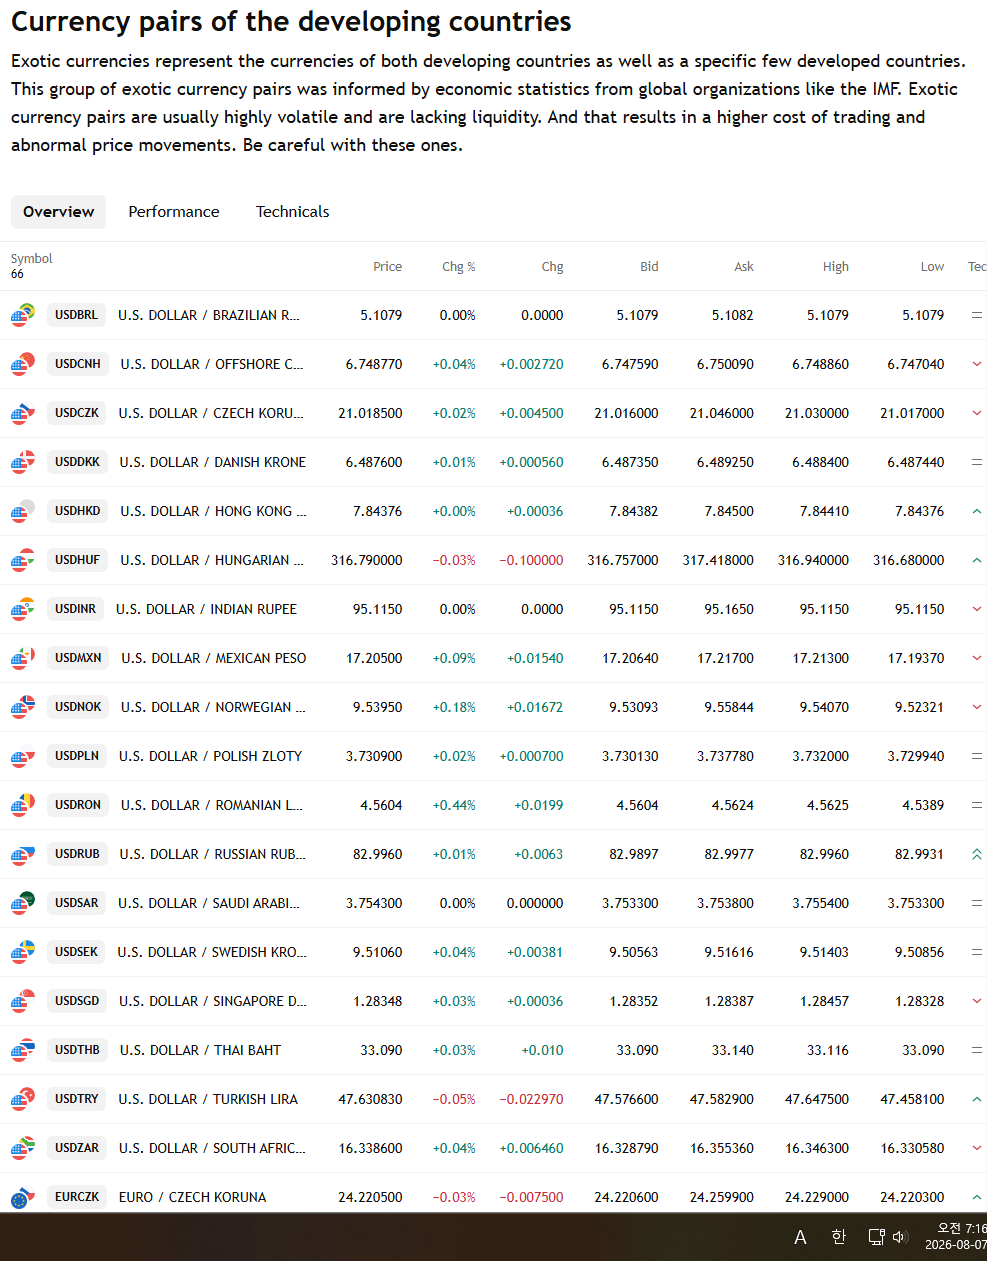Click the USDHKD buy rating arrow icon
The height and width of the screenshot is (1261, 987).
click(977, 511)
